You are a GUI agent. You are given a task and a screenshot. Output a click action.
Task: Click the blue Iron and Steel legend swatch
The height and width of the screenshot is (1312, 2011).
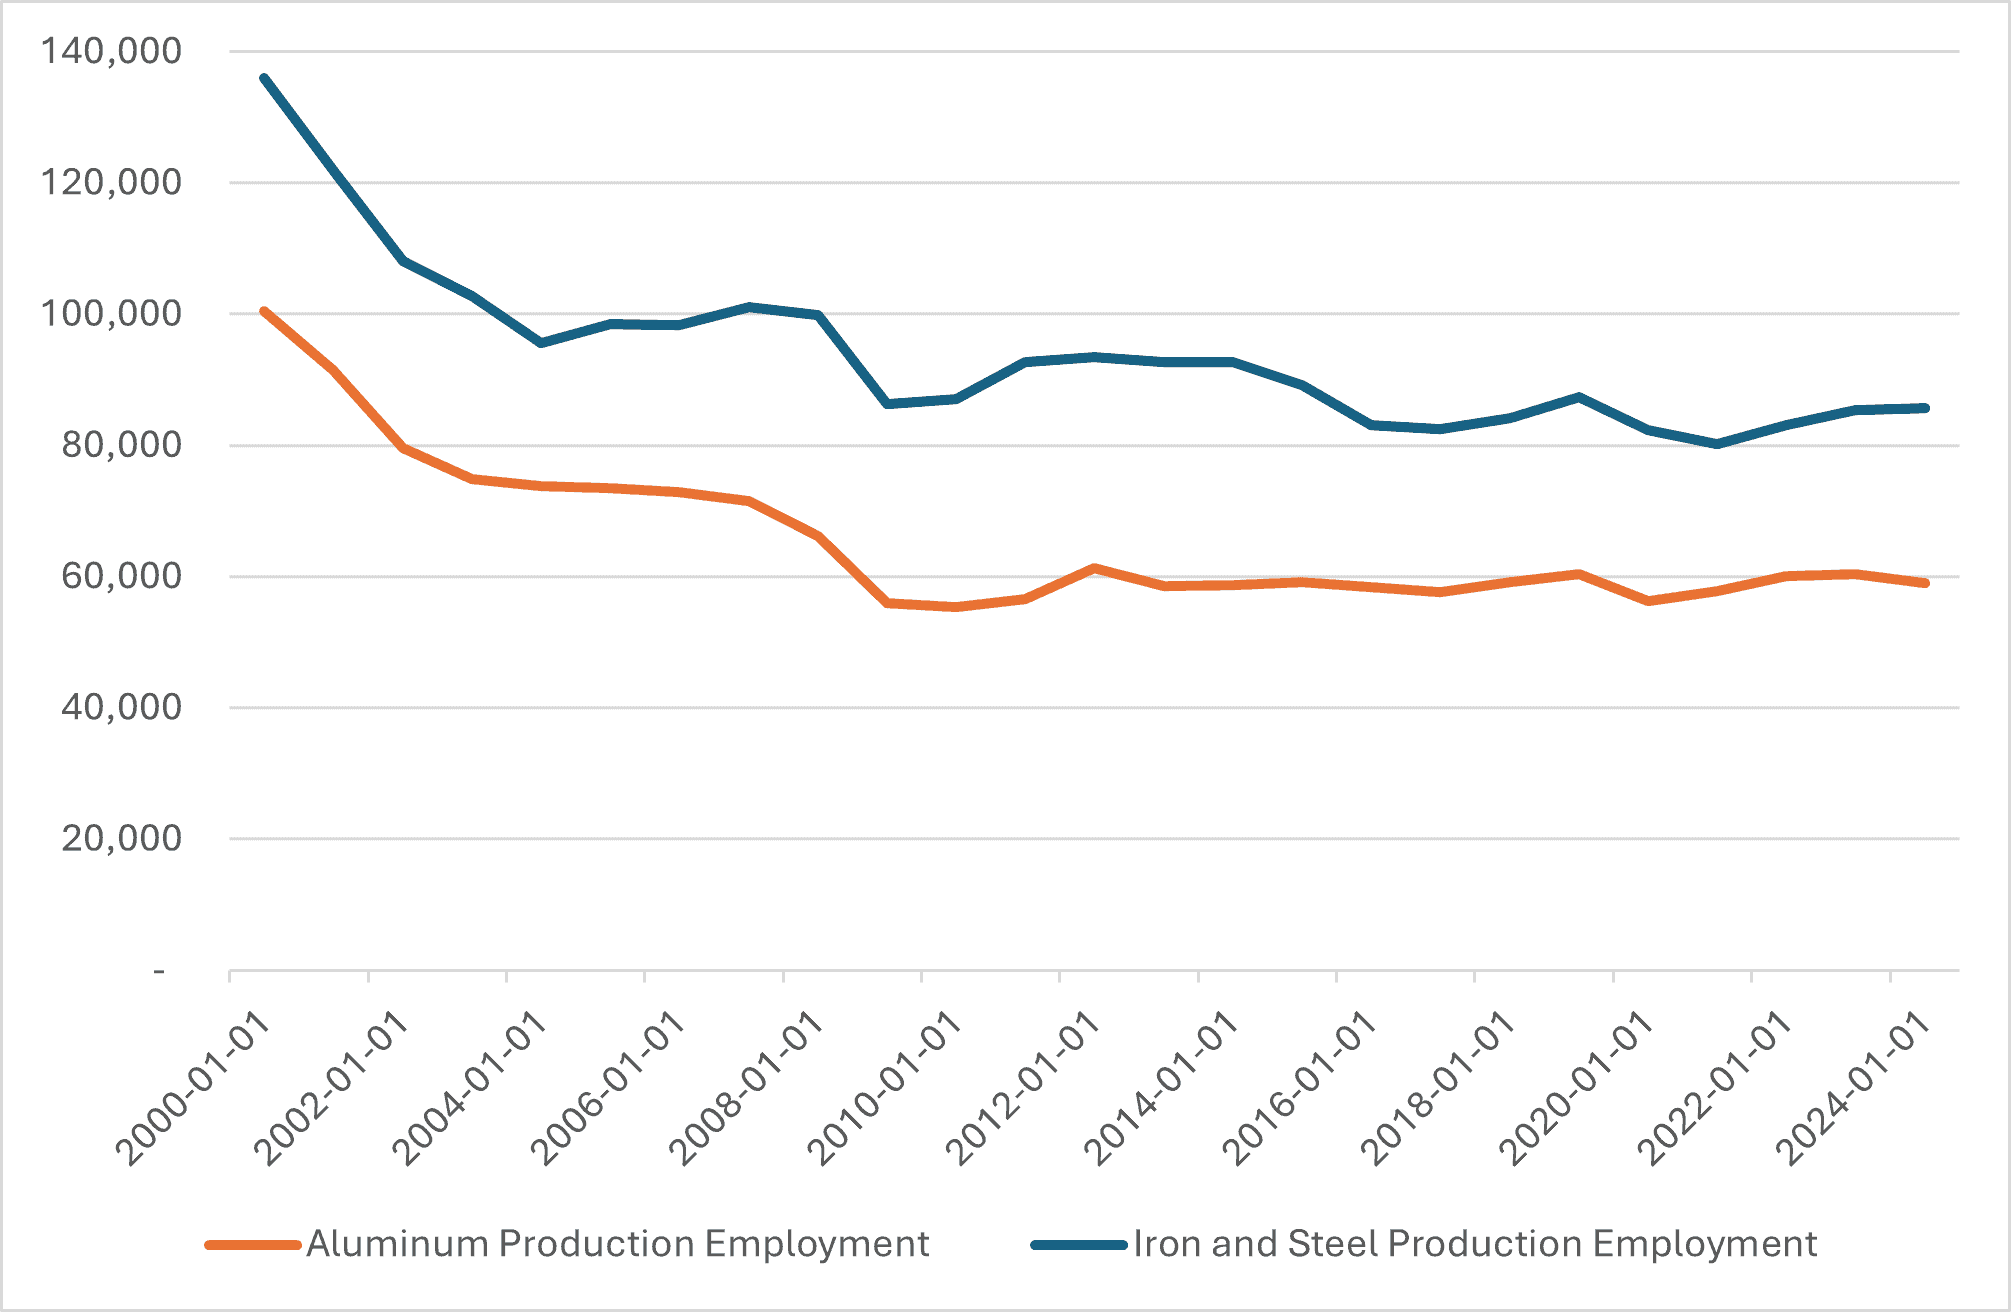tap(1079, 1245)
